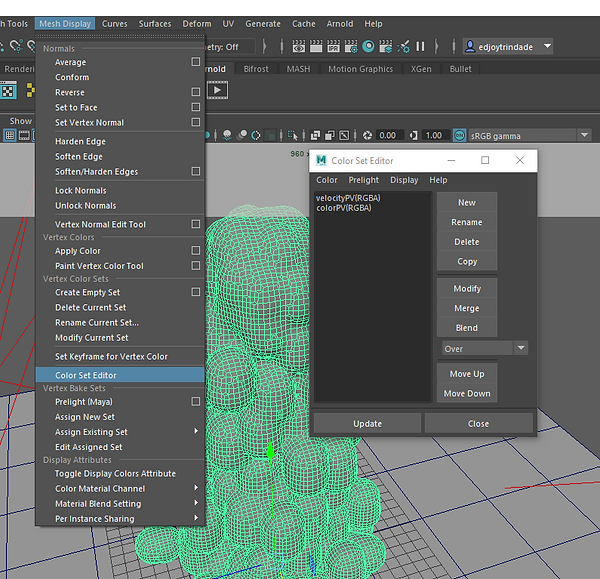Screen dimensions: 600x579
Task: Toggle the color management ON button
Action: click(x=460, y=135)
